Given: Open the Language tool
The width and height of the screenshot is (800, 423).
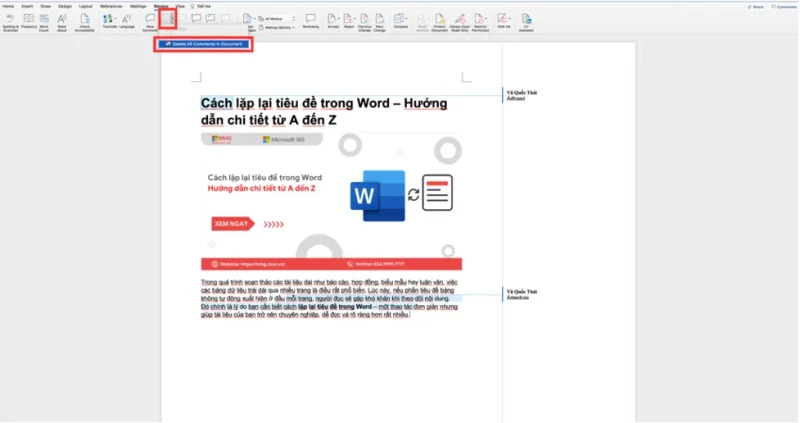Looking at the screenshot, I should [127, 21].
